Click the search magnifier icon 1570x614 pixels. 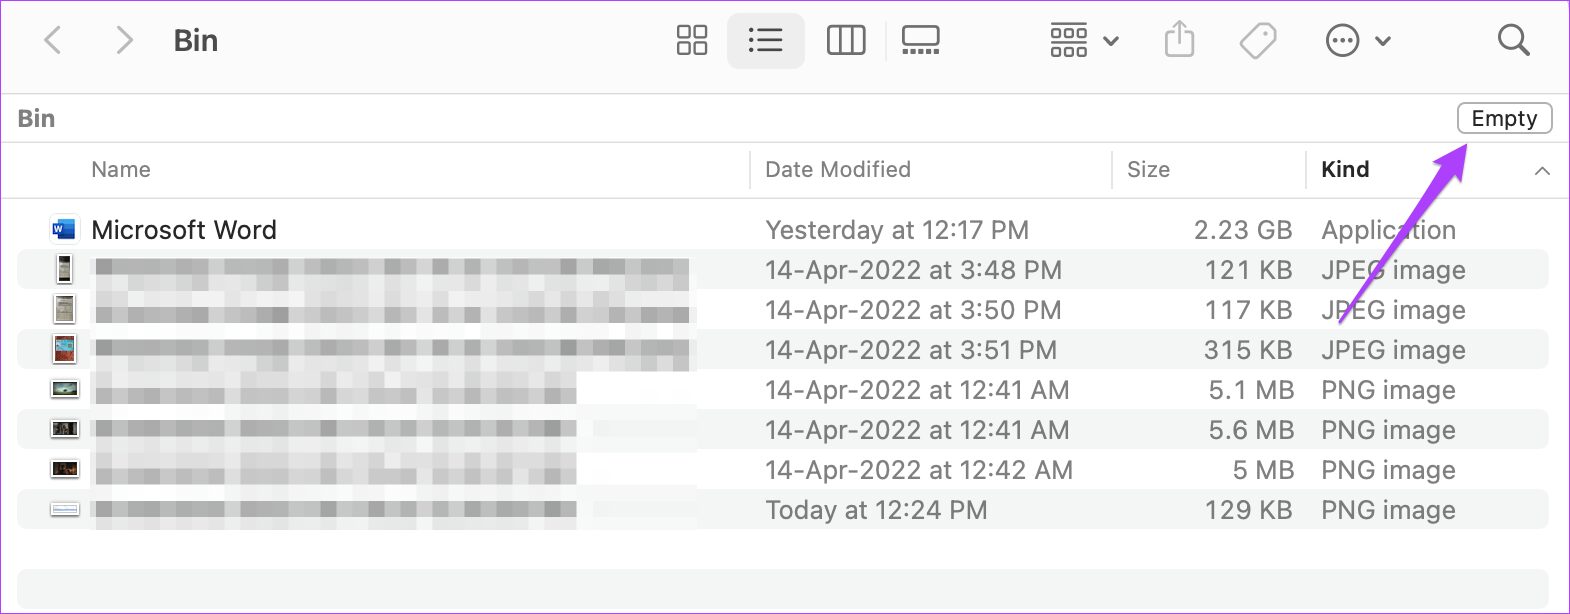(x=1513, y=41)
